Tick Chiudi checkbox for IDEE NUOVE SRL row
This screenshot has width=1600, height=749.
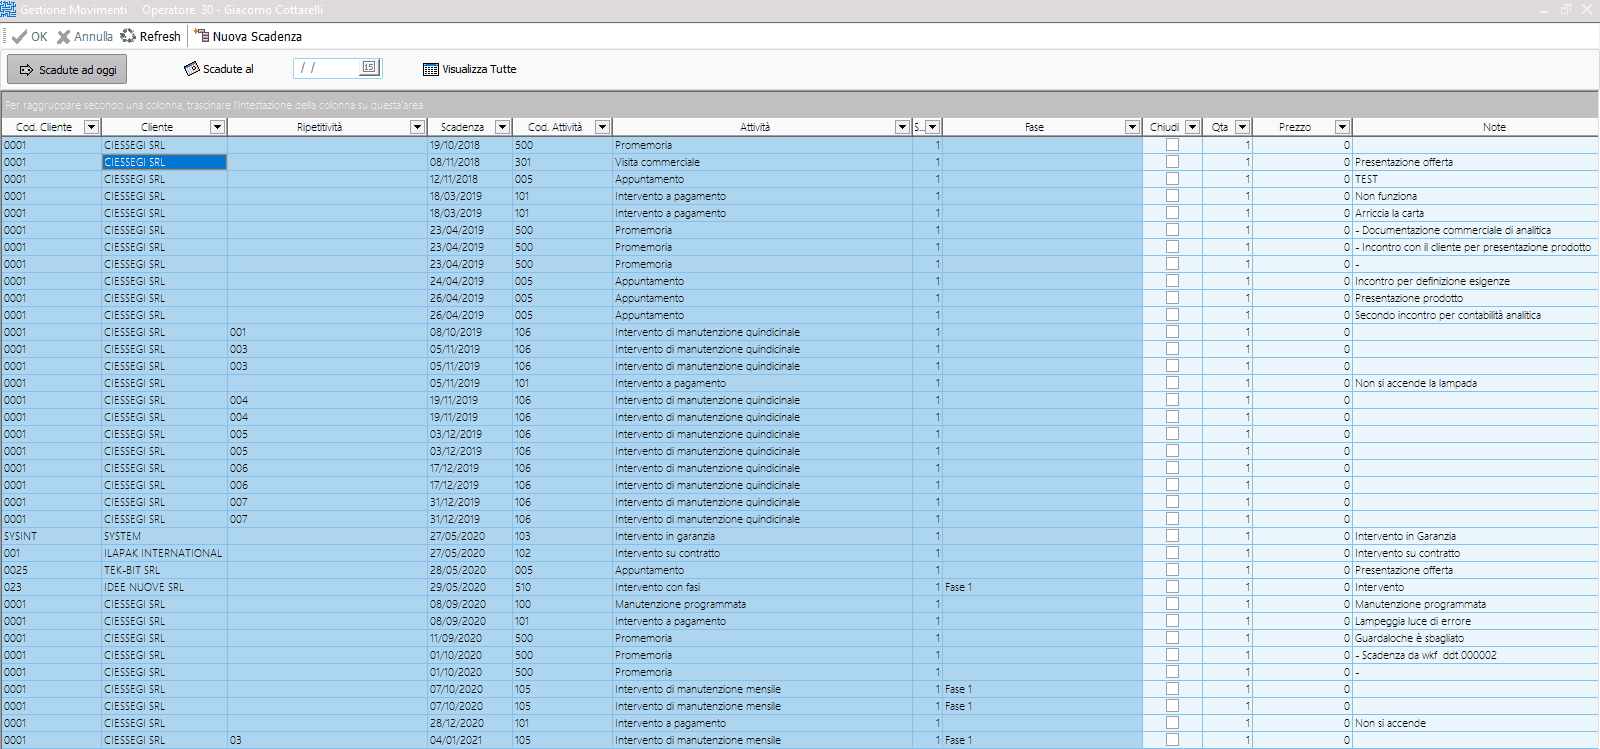tap(1172, 587)
